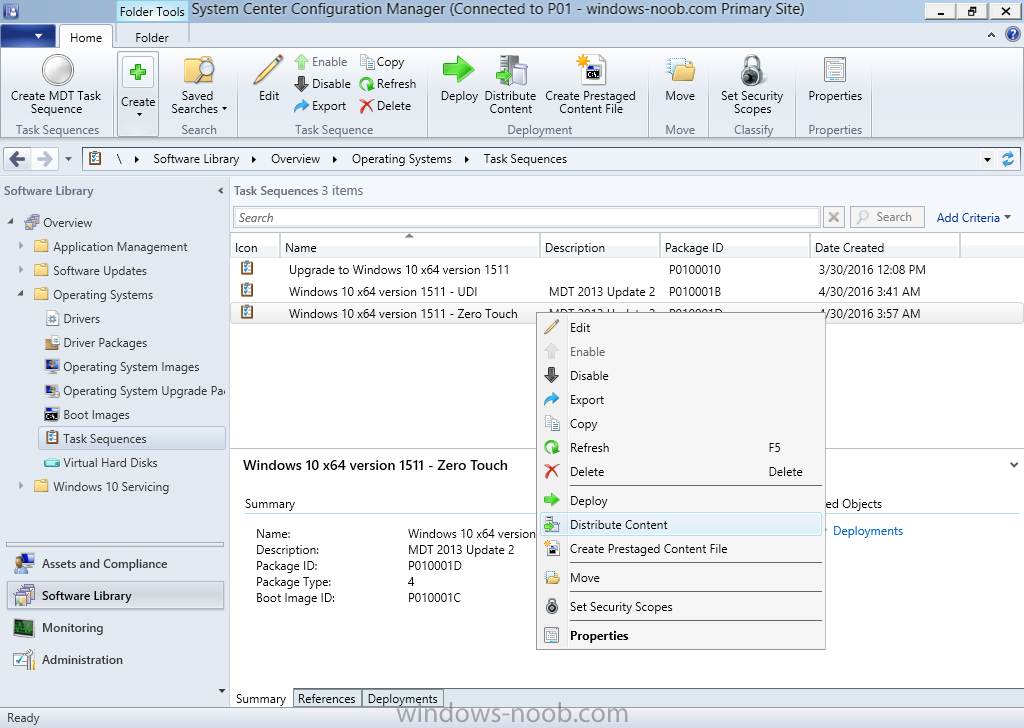Open the Administration workspace
The image size is (1024, 728).
coord(115,659)
